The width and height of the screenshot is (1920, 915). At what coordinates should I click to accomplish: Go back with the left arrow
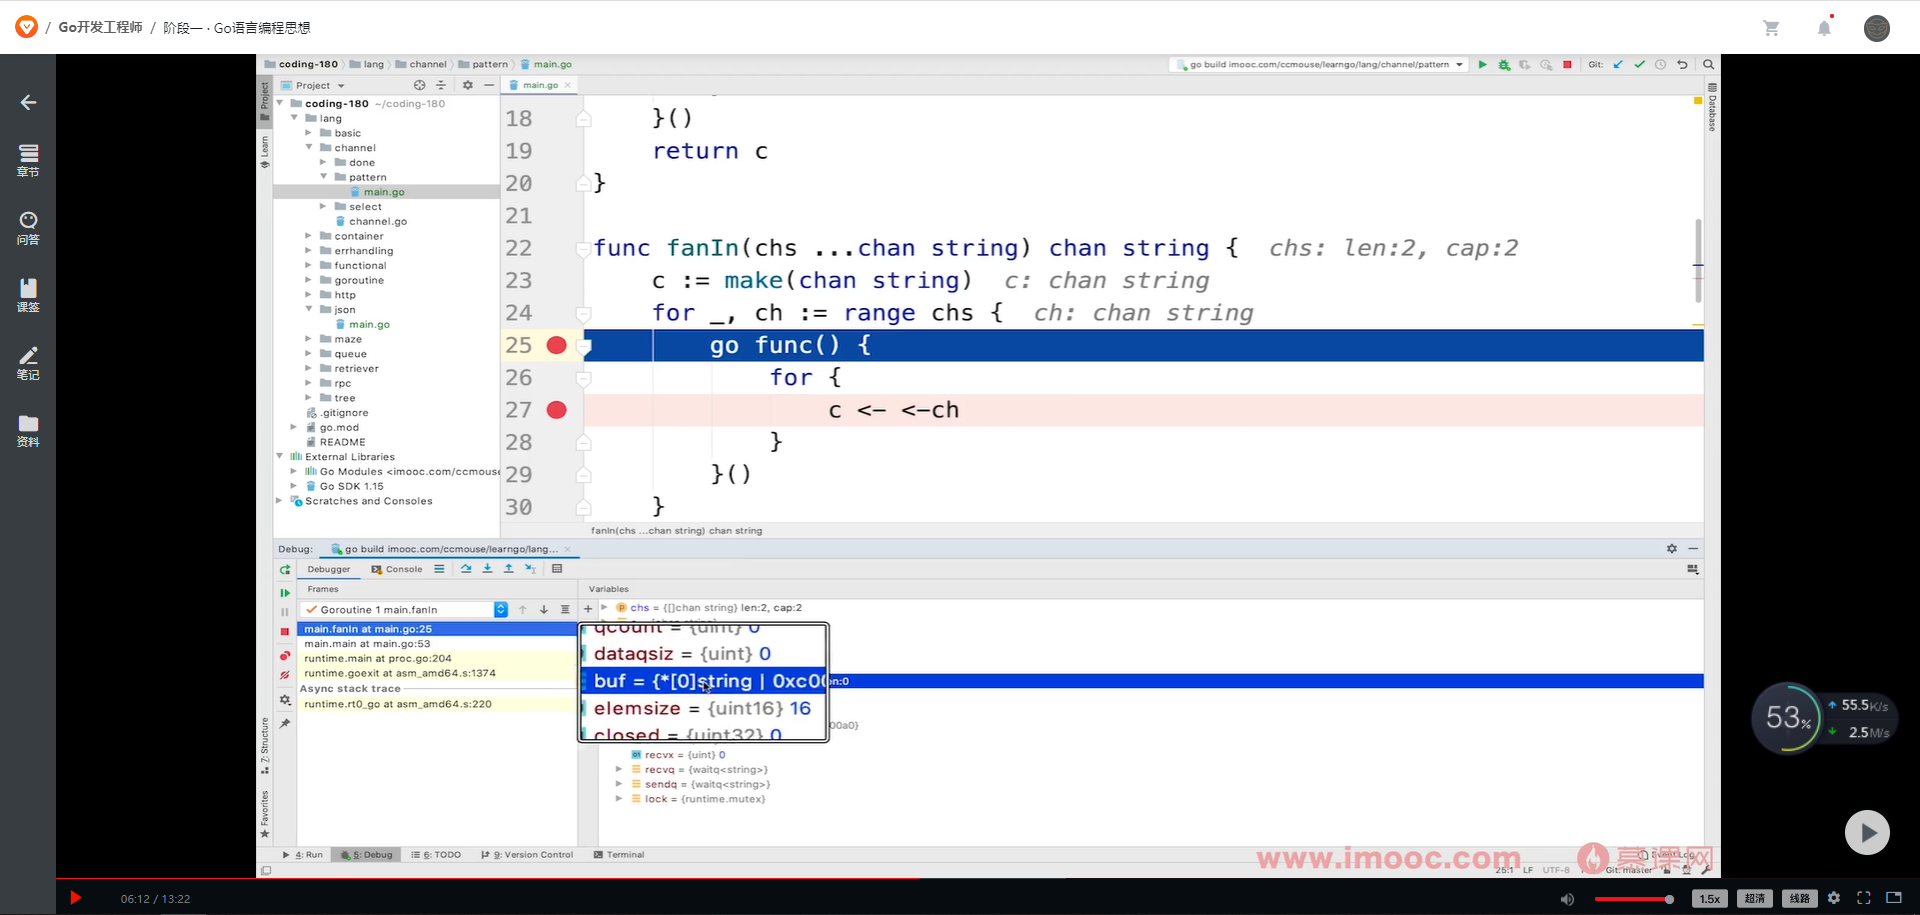[x=28, y=102]
